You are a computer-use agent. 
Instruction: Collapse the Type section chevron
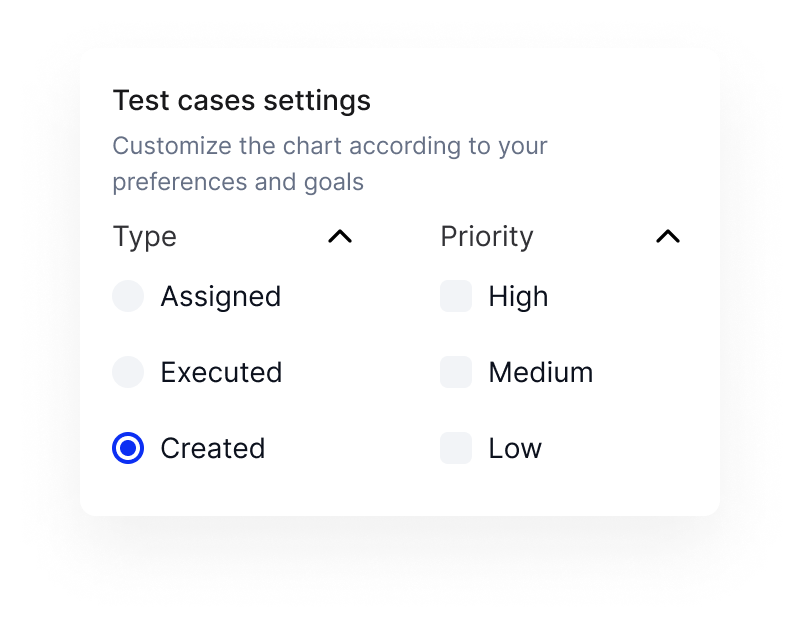[340, 237]
